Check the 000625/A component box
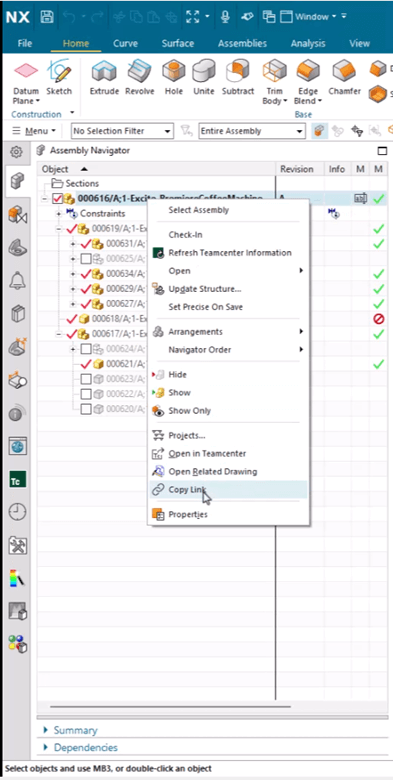Viewport: 393px width, 780px height. 86,259
